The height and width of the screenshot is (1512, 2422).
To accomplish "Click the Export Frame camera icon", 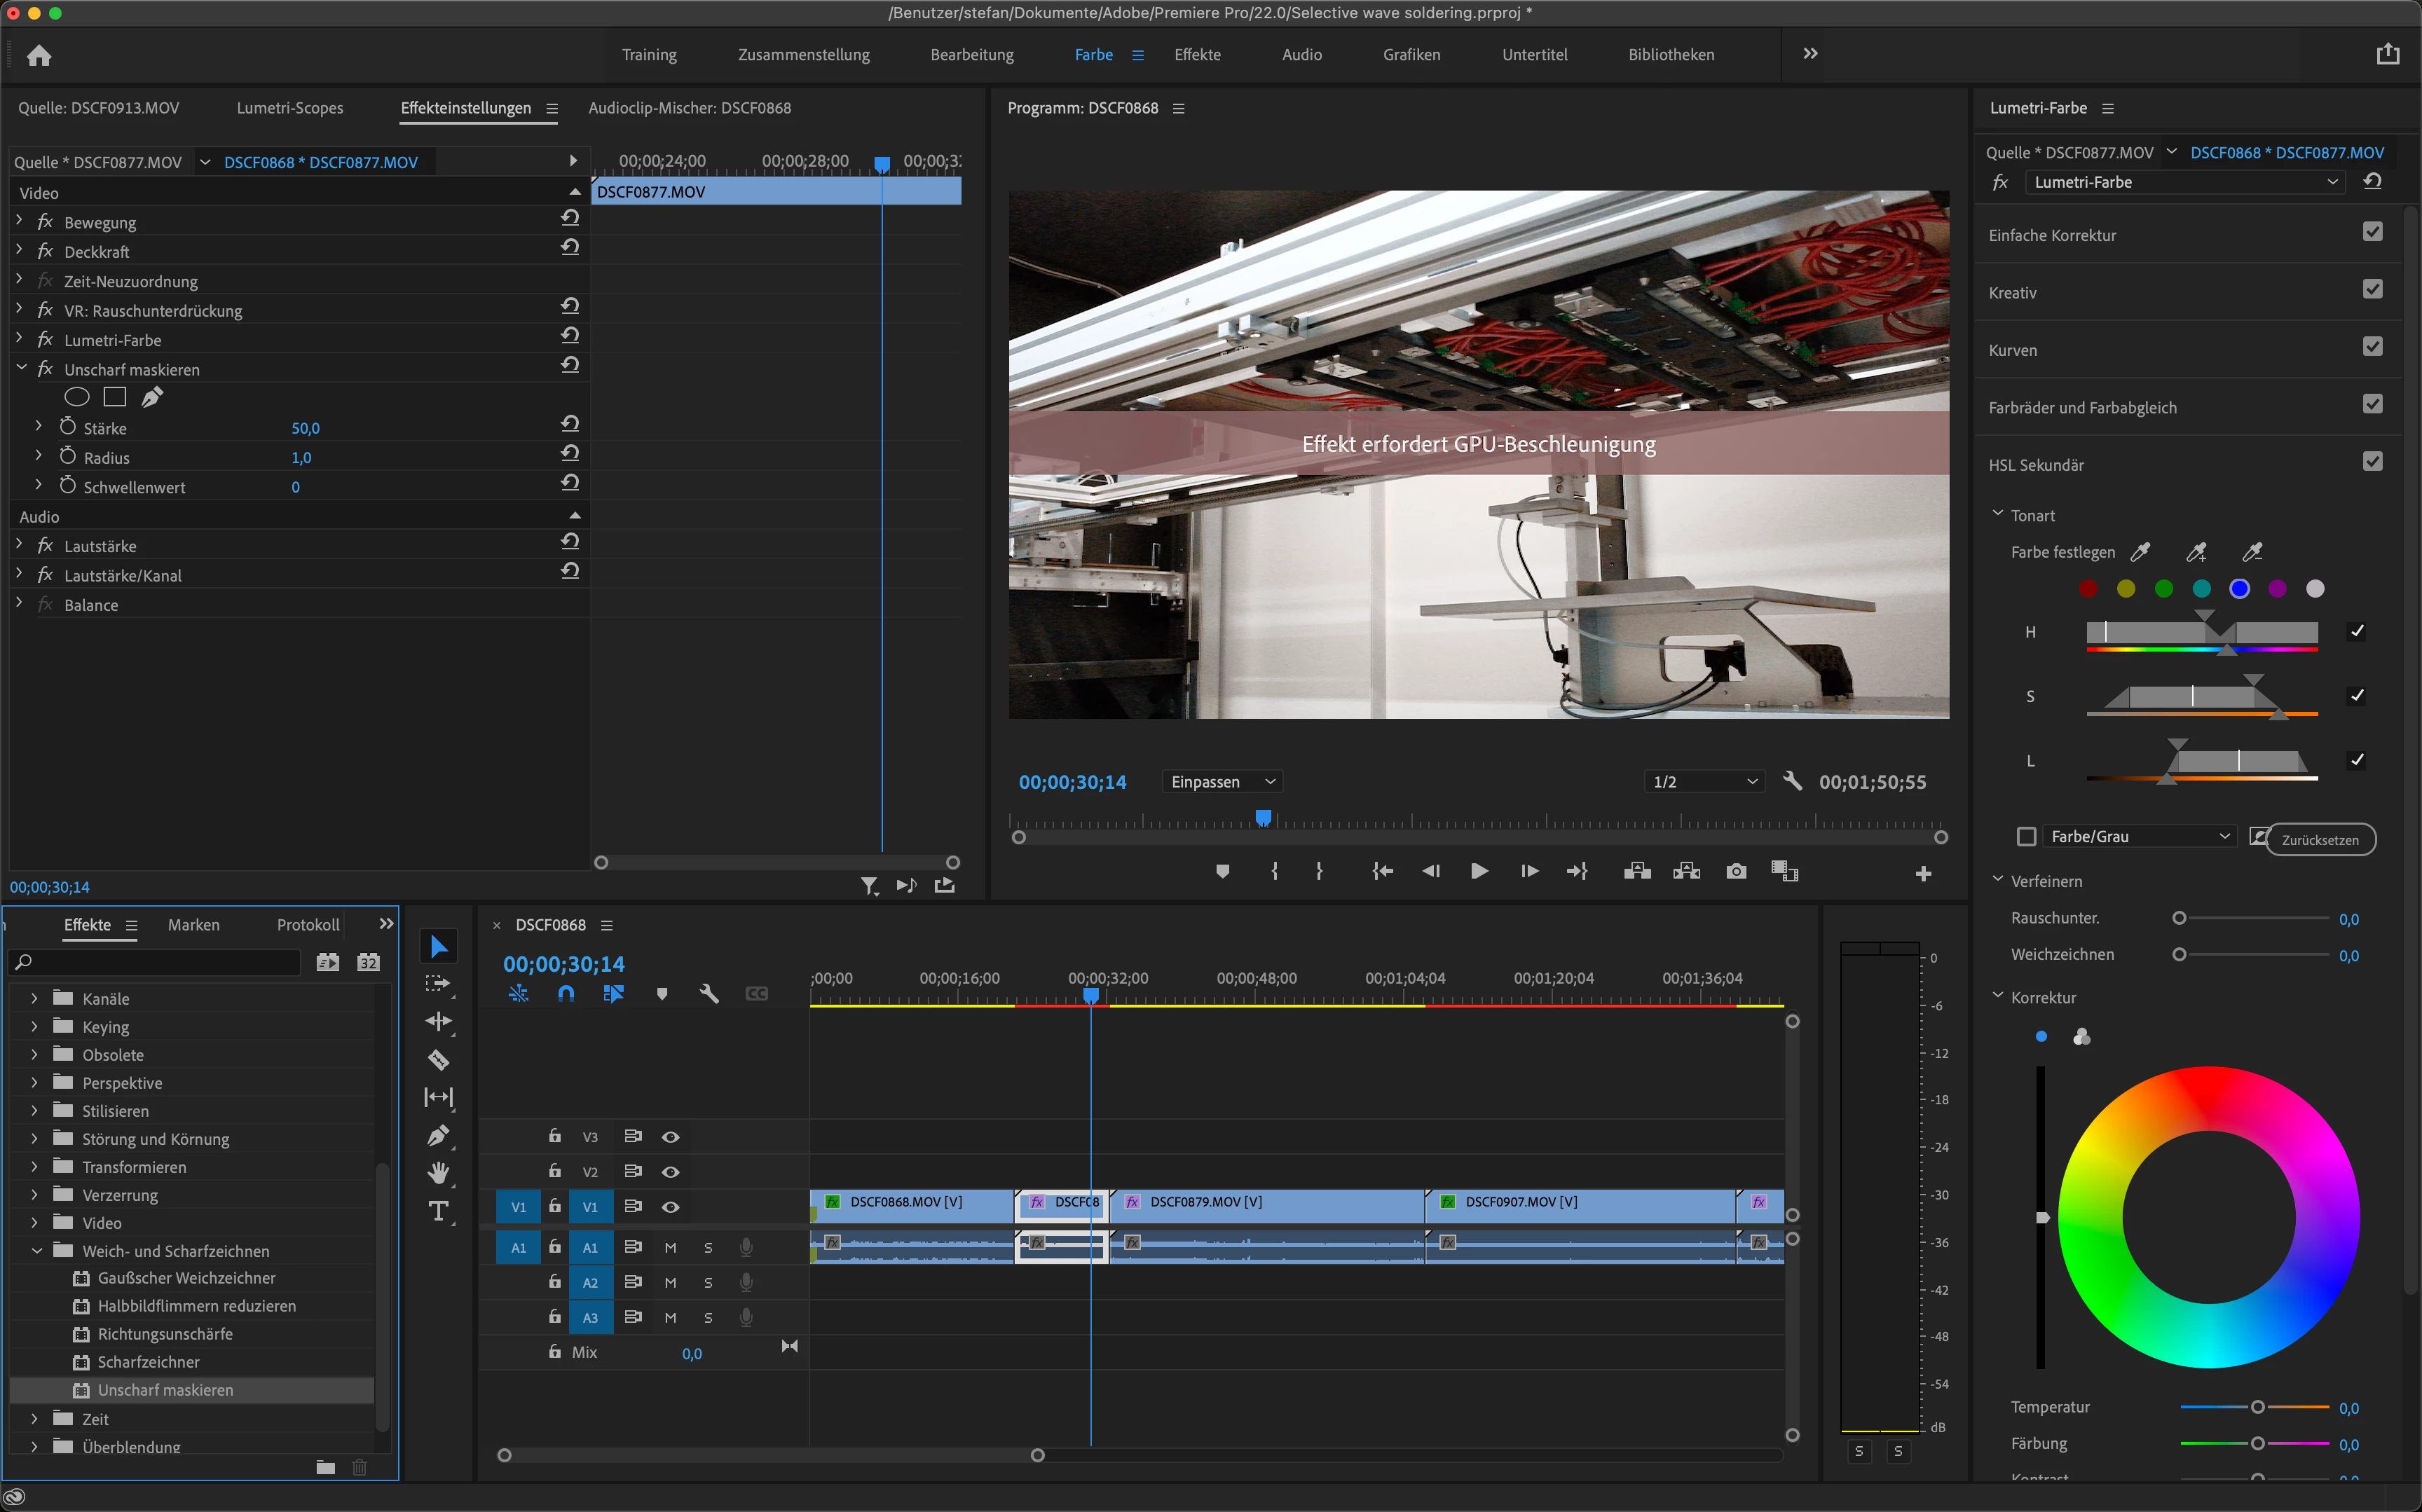I will click(1736, 871).
